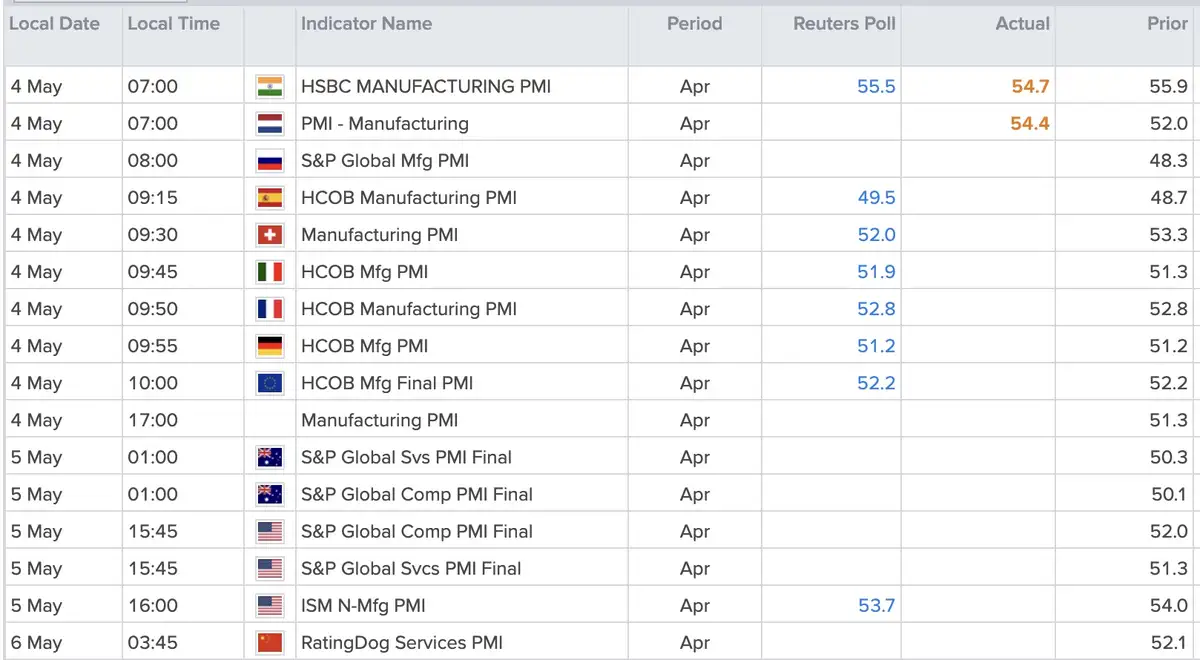
Task: Click India flag icon beside HSBC MANUFACTURING PMI
Action: (x=270, y=87)
